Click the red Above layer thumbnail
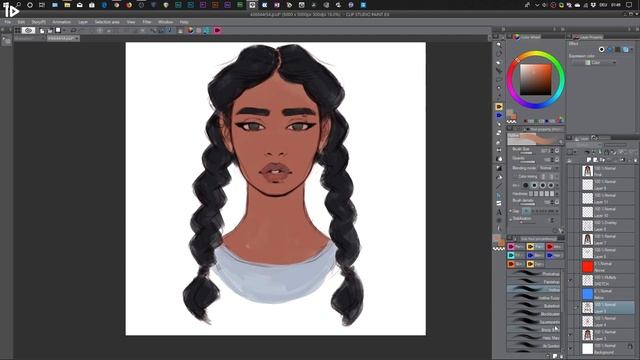 [587, 267]
